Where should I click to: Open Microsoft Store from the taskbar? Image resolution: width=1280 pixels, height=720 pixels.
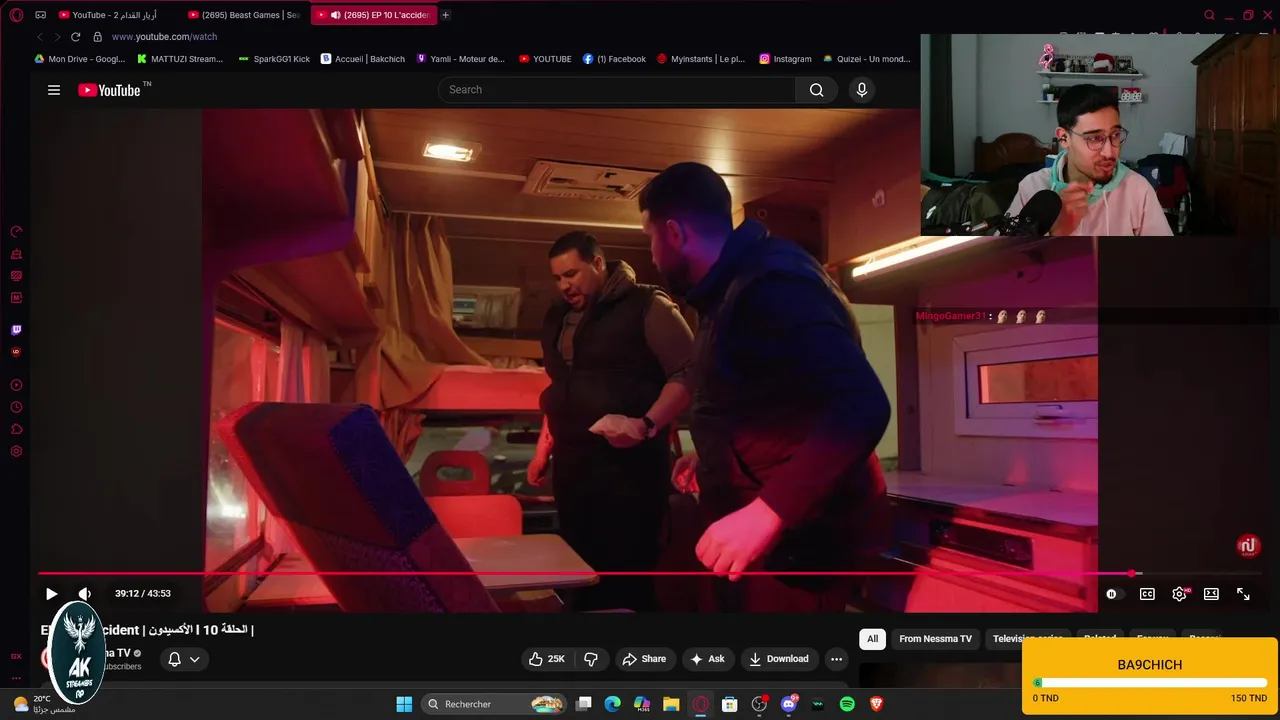pos(730,704)
